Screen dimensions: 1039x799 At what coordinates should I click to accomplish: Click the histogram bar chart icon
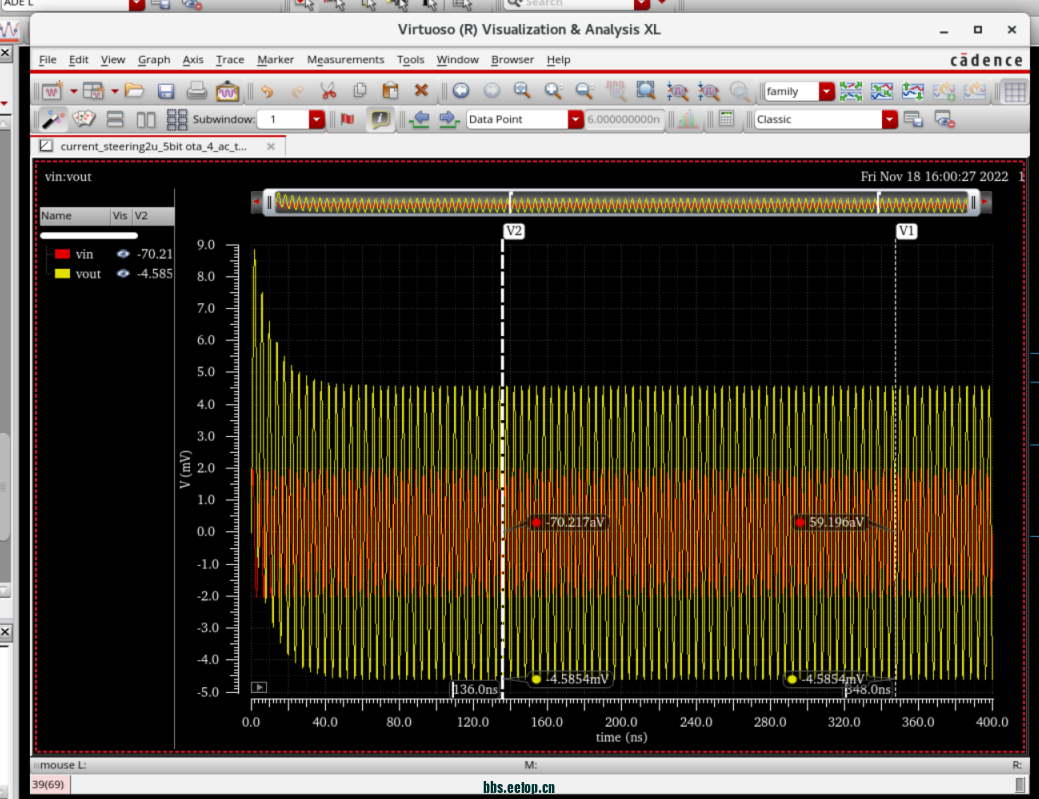(x=688, y=119)
